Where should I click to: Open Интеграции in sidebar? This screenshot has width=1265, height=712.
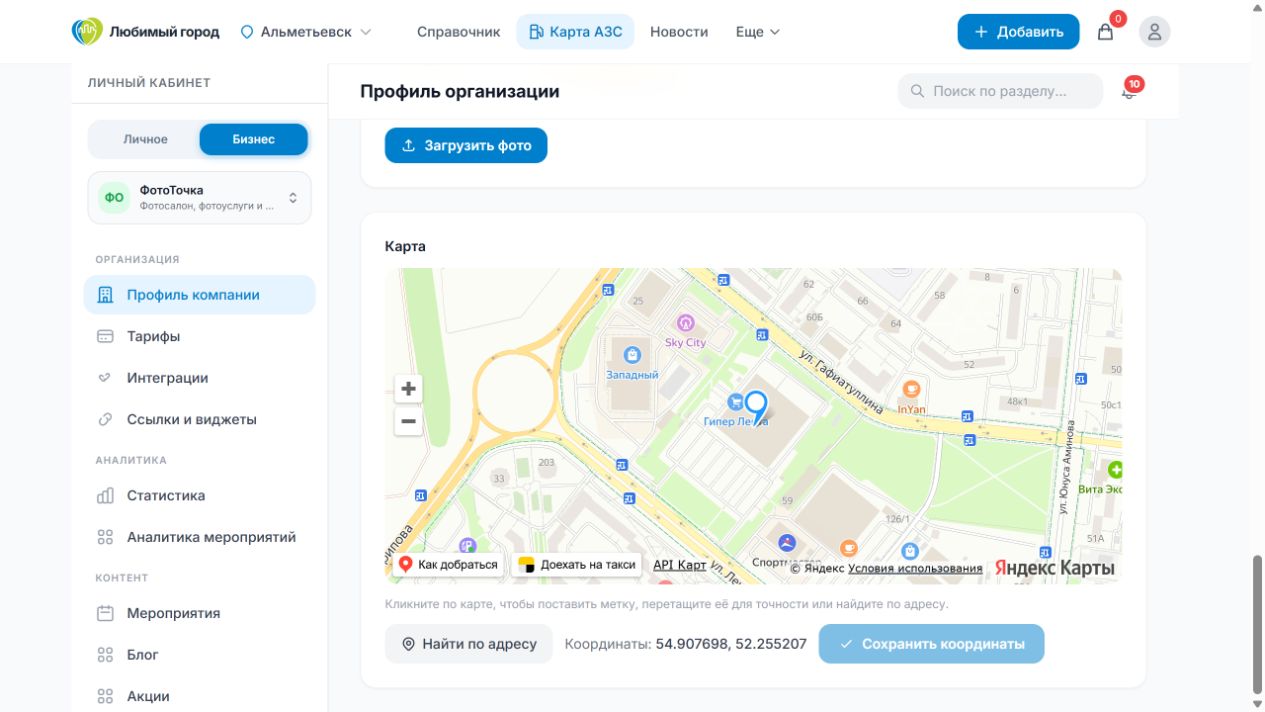click(x=200, y=378)
